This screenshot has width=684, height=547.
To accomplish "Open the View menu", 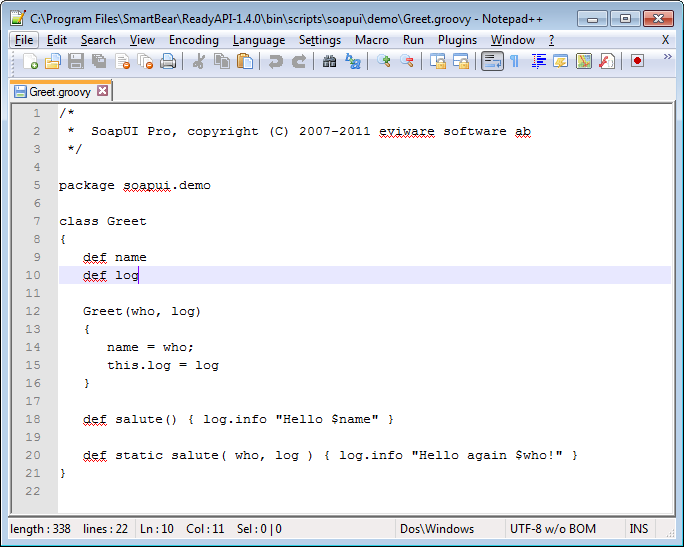I will (x=142, y=40).
